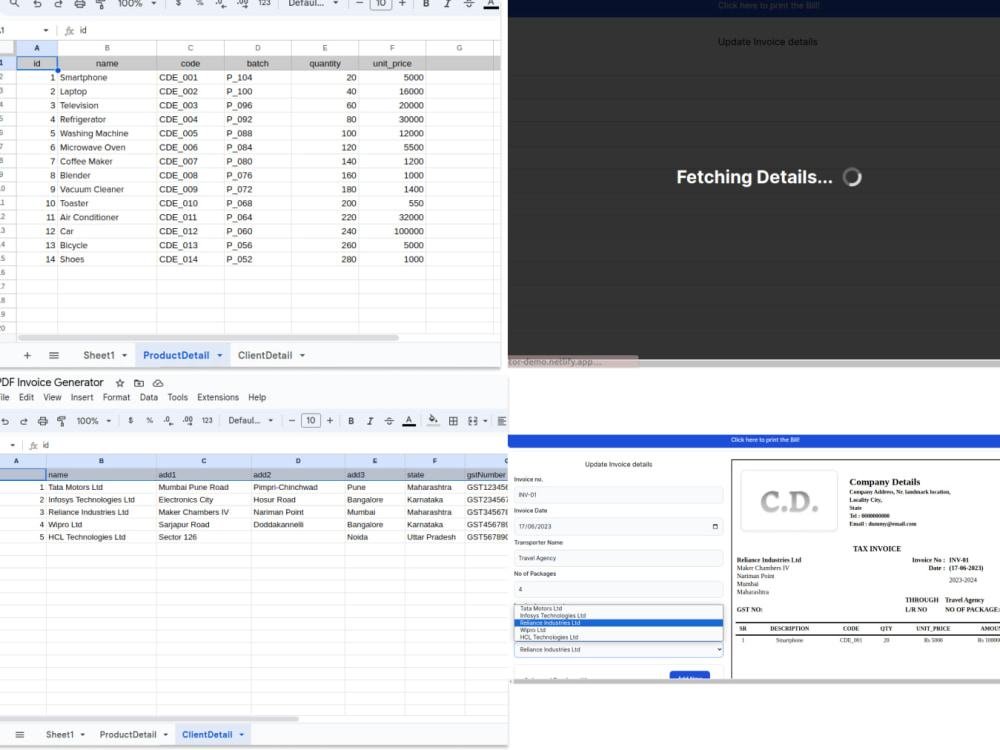Toggle Italic in the ClientDetail window toolbar
The image size is (1000, 750).
tap(370, 421)
